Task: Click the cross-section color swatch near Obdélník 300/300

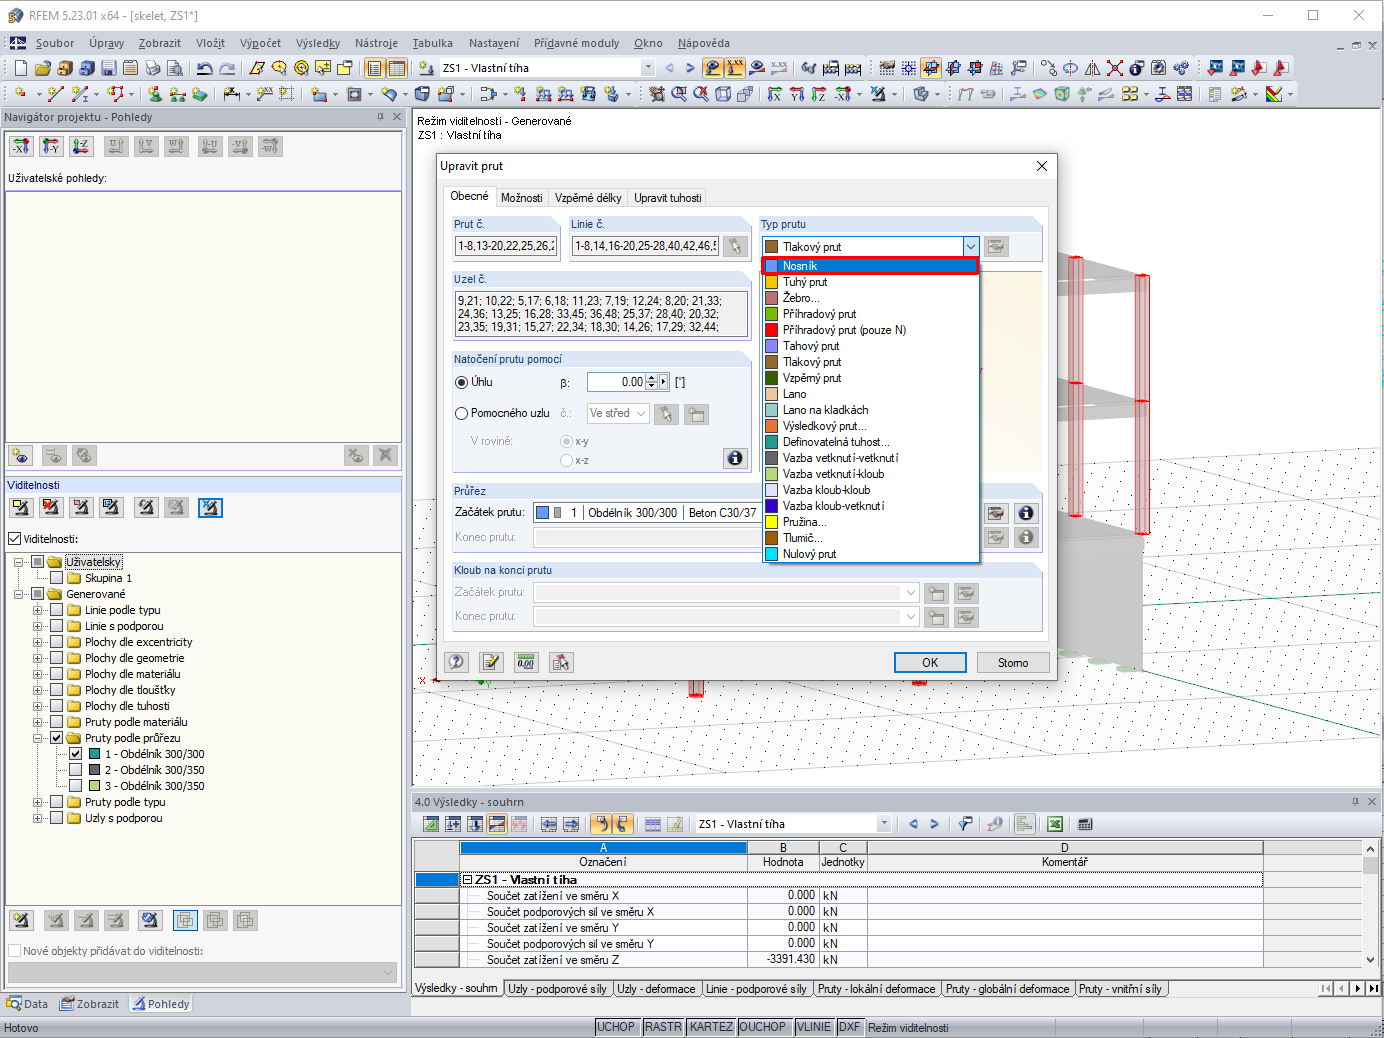Action: tap(541, 511)
